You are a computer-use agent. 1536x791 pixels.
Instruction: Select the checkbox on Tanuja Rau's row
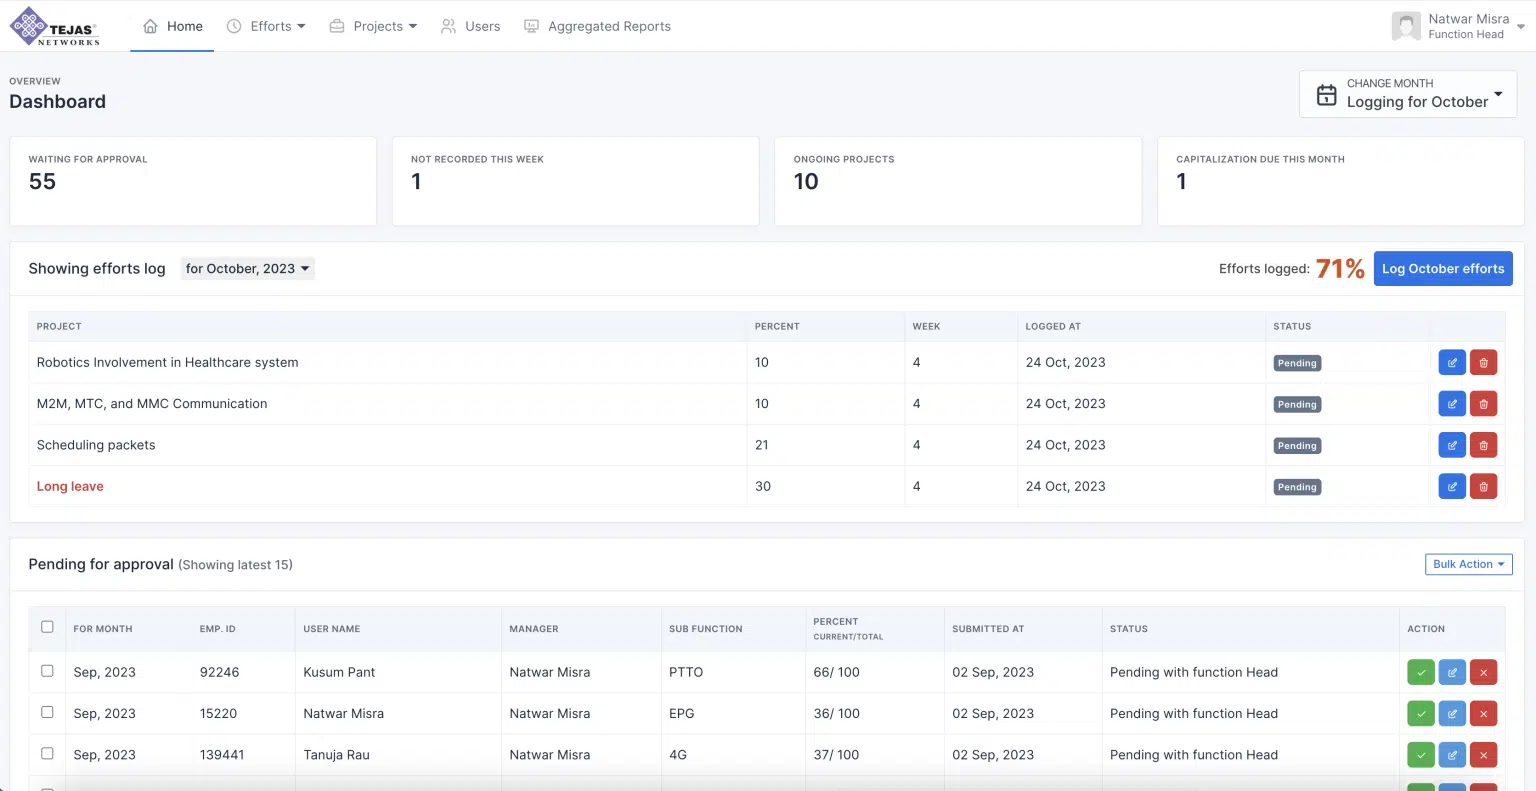[47, 754]
